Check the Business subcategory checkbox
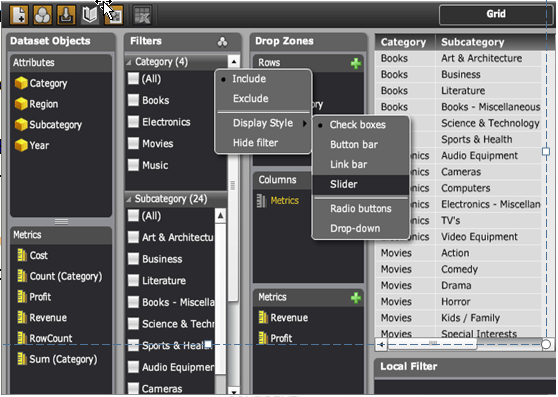The image size is (558, 397). pos(133,259)
